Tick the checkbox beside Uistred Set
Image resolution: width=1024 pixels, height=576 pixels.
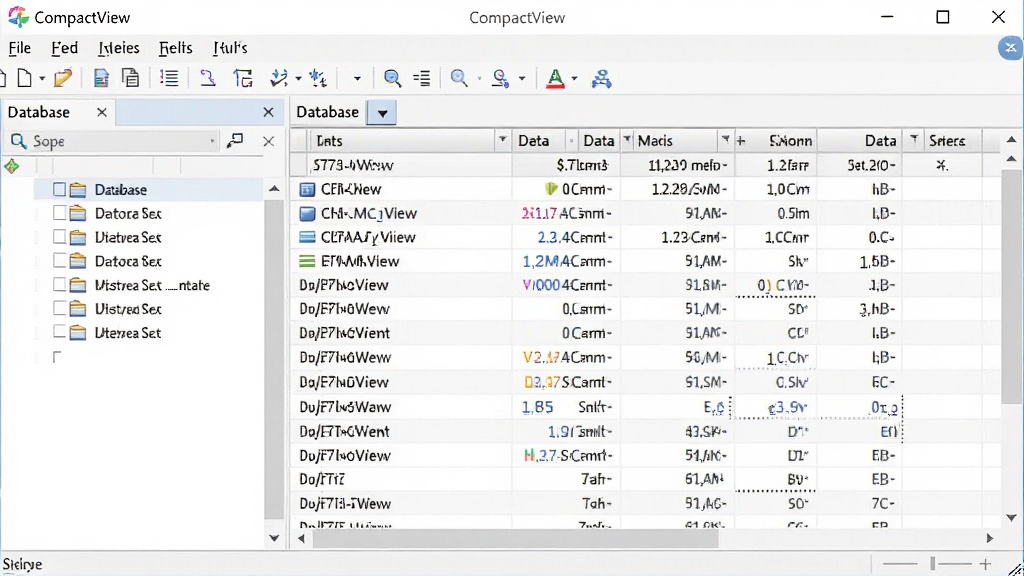(59, 308)
